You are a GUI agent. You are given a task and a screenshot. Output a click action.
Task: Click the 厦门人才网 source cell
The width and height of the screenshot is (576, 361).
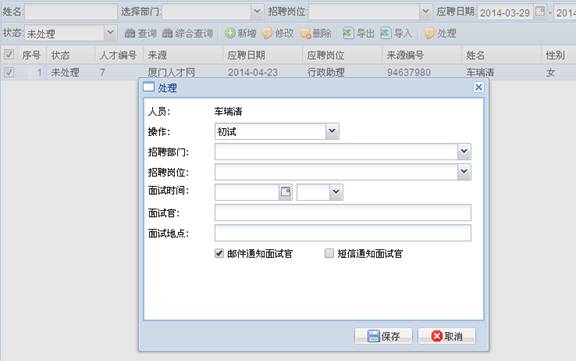[x=171, y=72]
